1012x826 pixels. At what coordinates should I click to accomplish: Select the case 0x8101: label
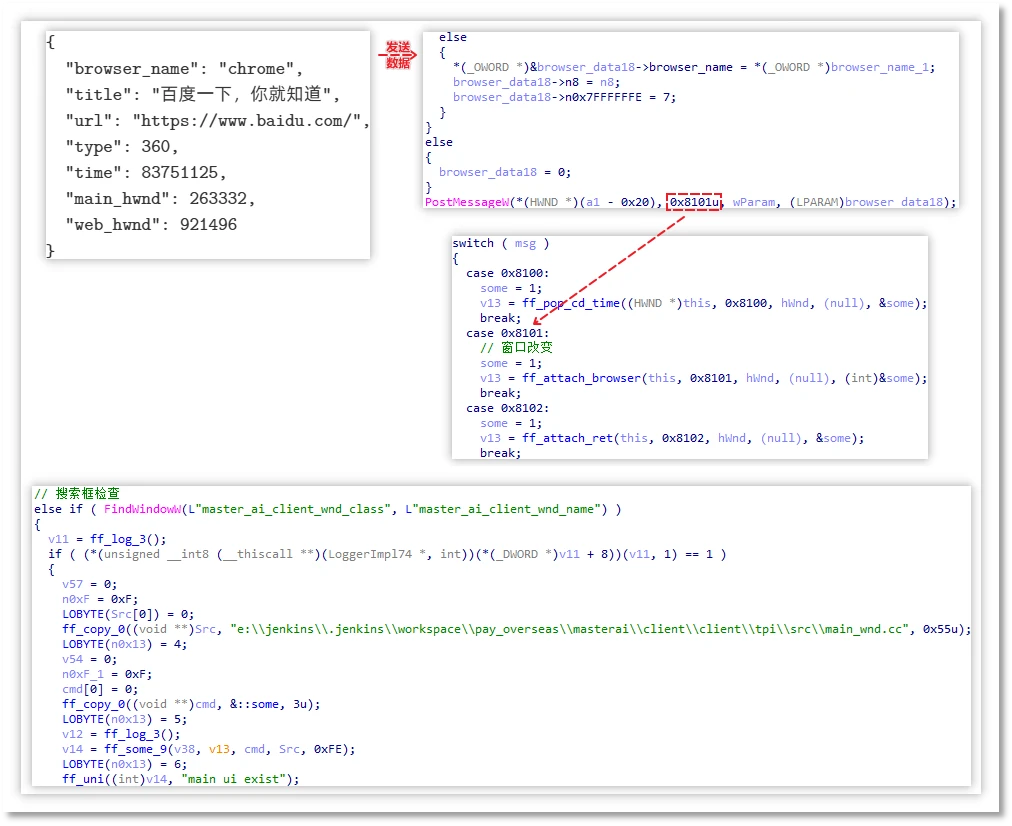click(508, 333)
